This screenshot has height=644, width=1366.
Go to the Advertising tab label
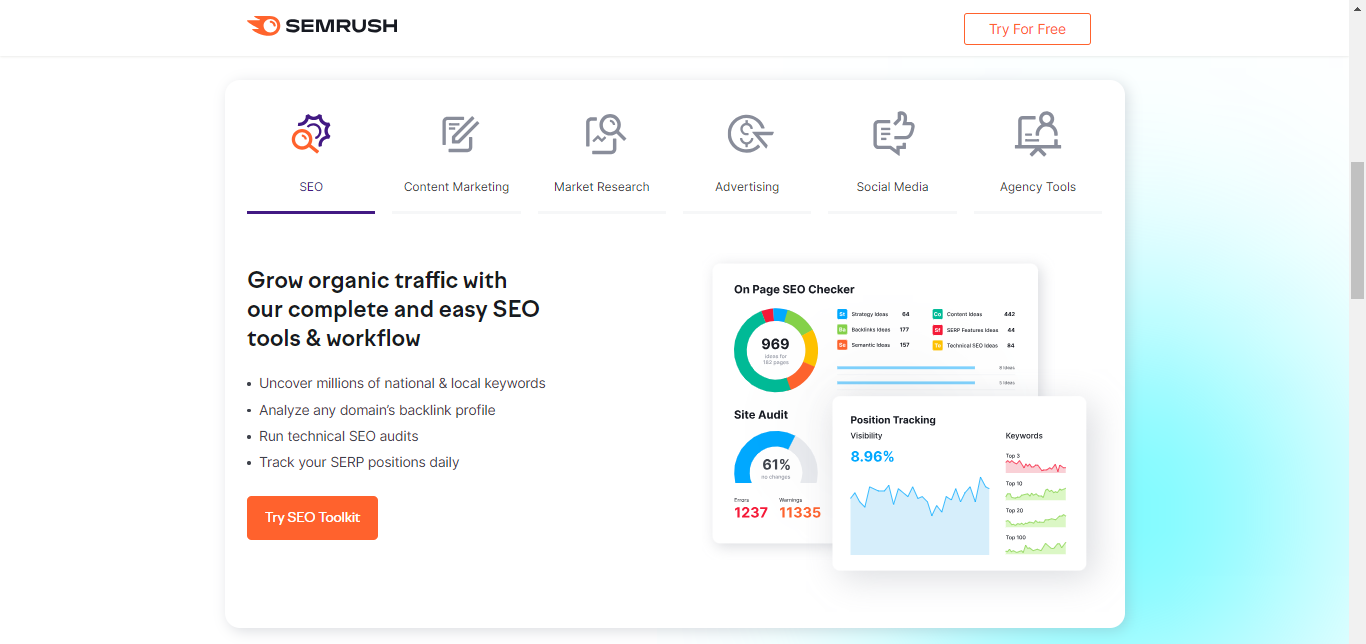tap(747, 187)
